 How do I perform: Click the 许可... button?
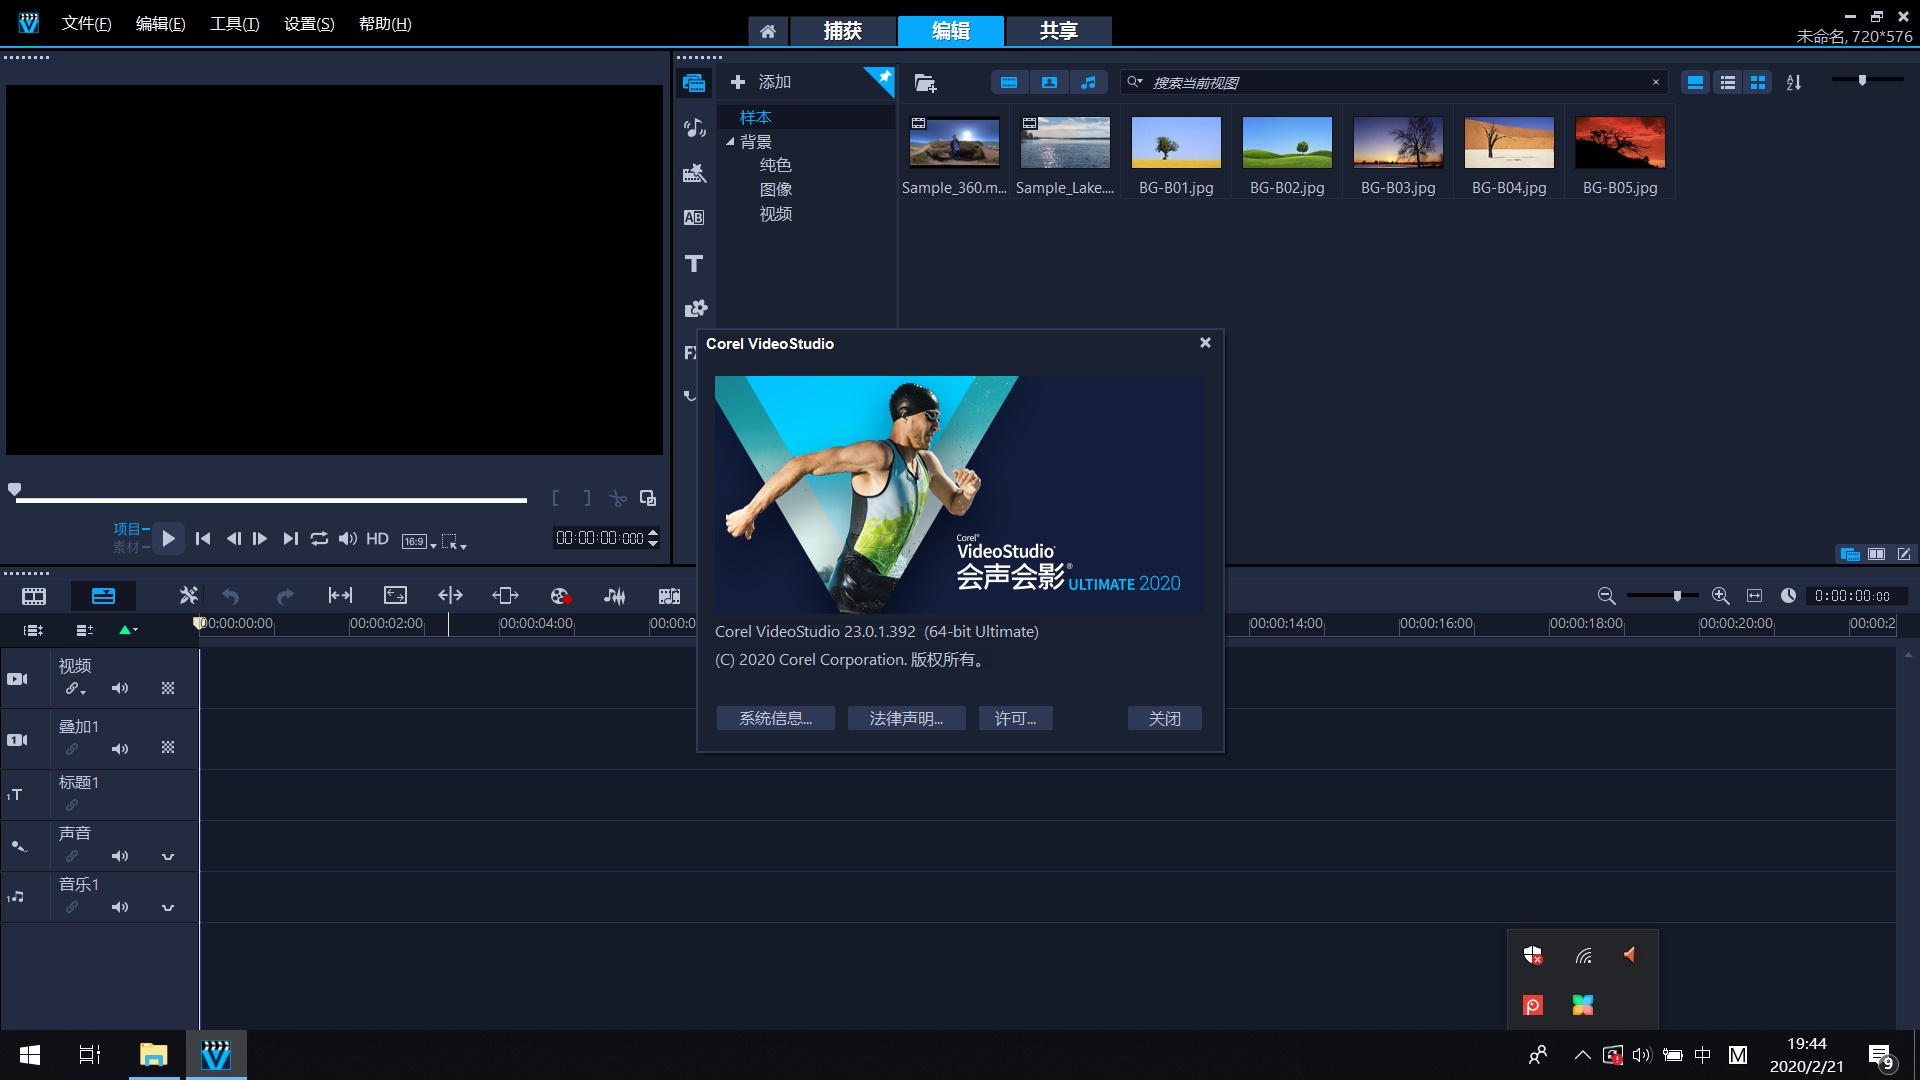point(1015,718)
